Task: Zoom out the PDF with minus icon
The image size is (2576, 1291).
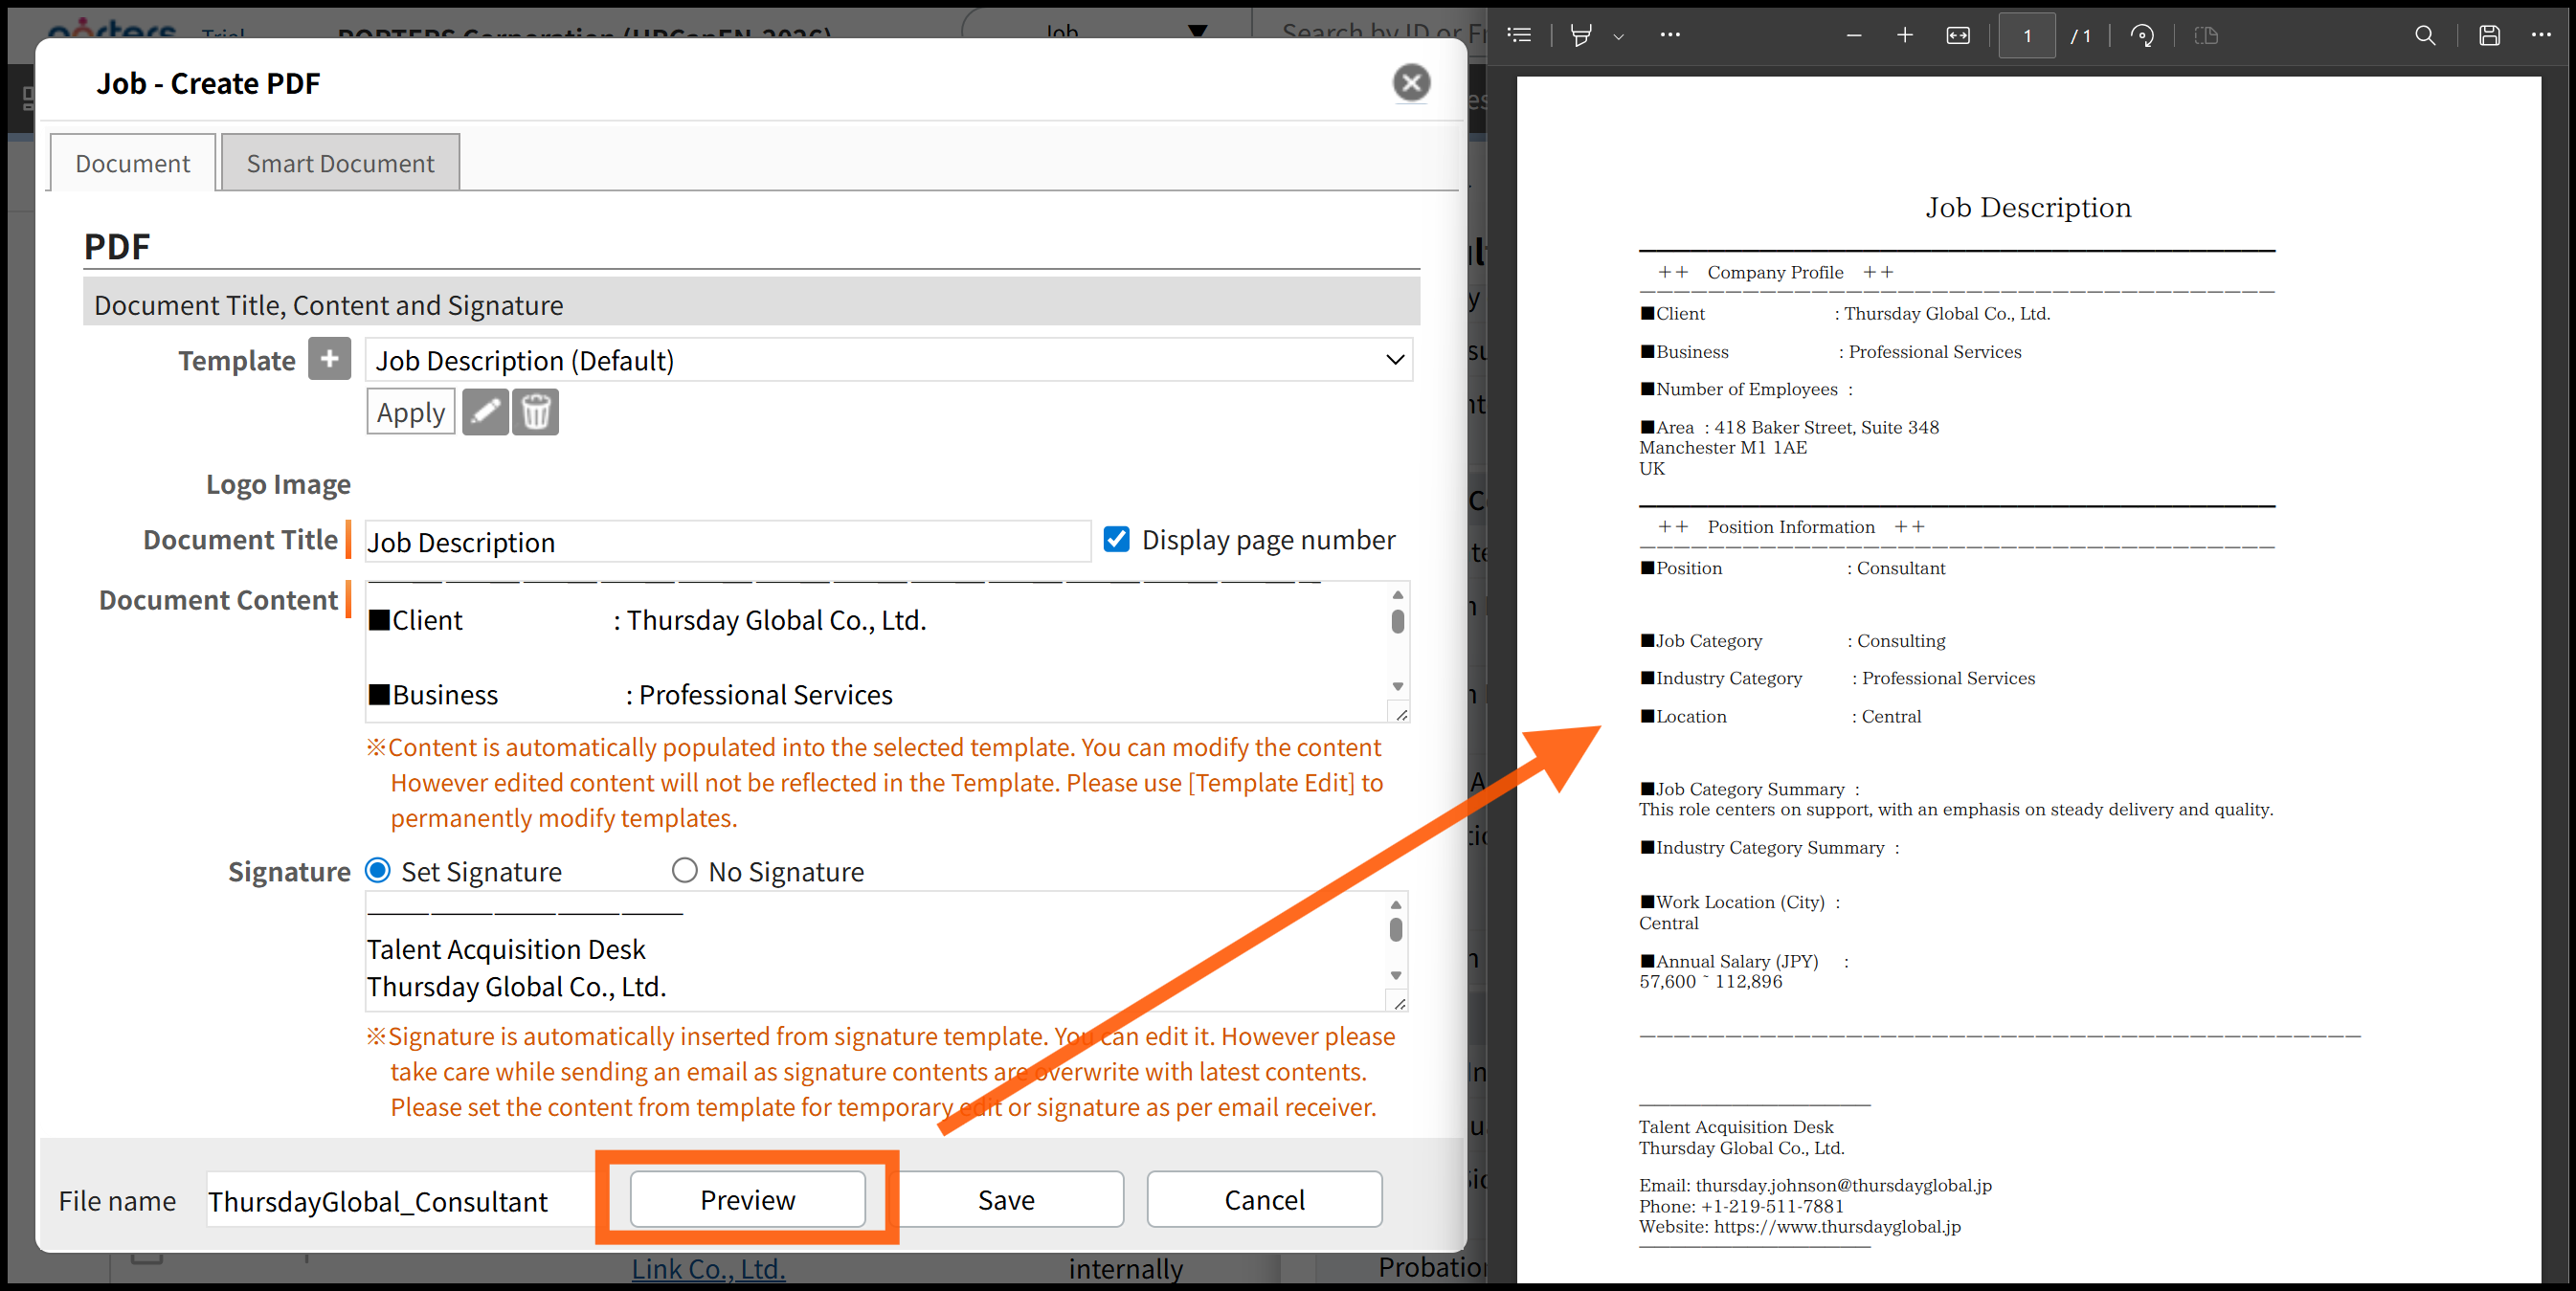Action: pyautogui.click(x=1853, y=36)
